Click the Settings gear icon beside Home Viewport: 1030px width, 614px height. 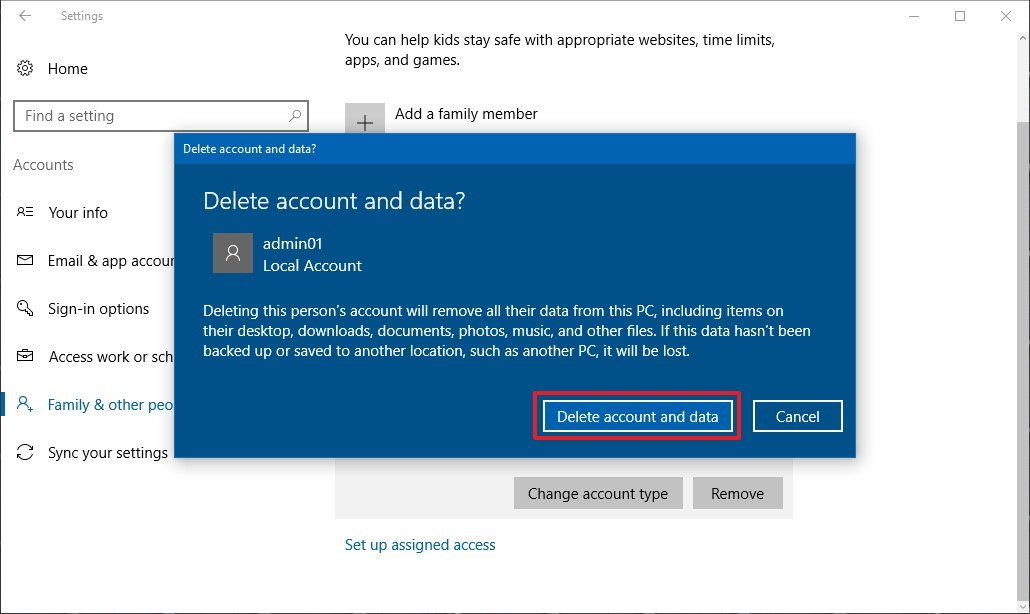[x=25, y=68]
